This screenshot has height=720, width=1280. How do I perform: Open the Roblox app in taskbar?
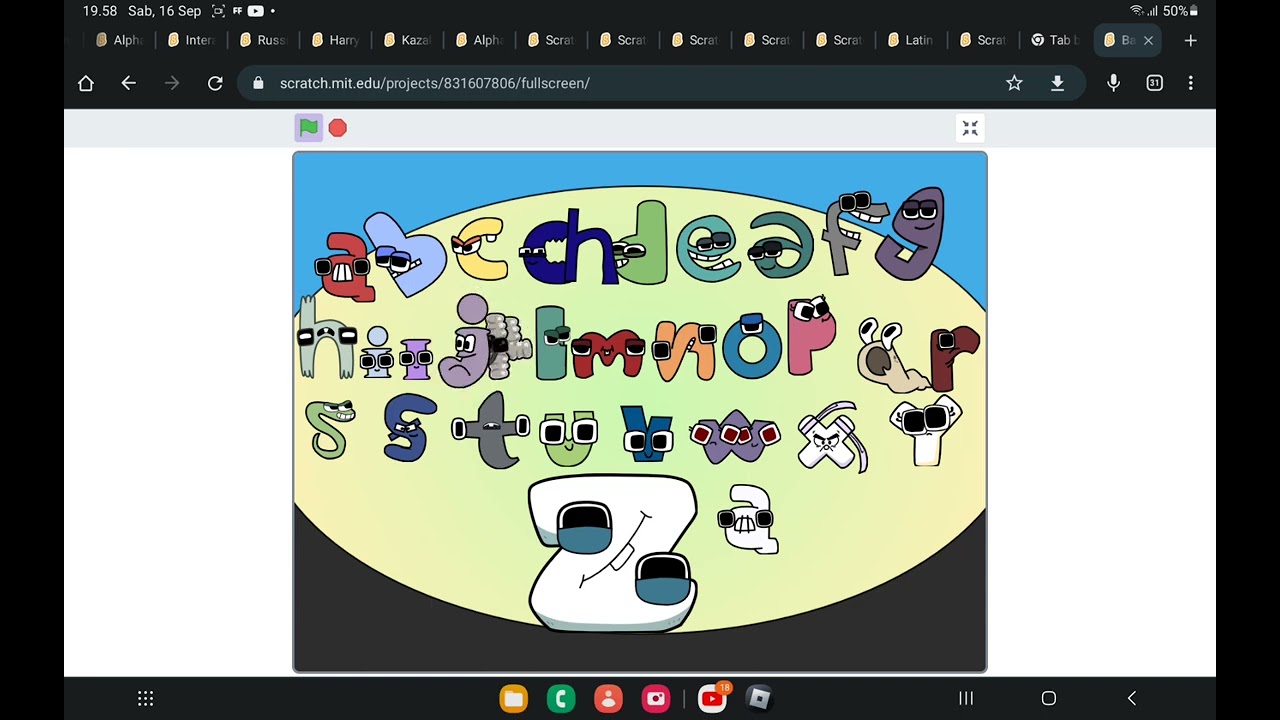pyautogui.click(x=760, y=698)
